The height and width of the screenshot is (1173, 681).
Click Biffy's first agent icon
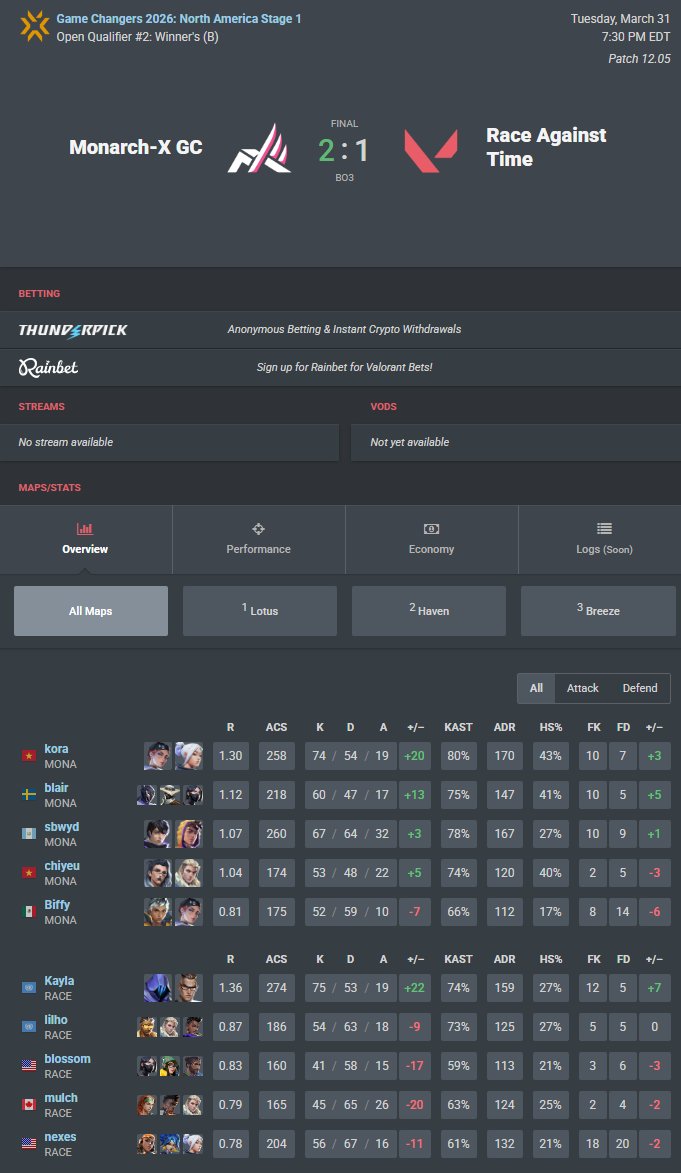tap(157, 912)
